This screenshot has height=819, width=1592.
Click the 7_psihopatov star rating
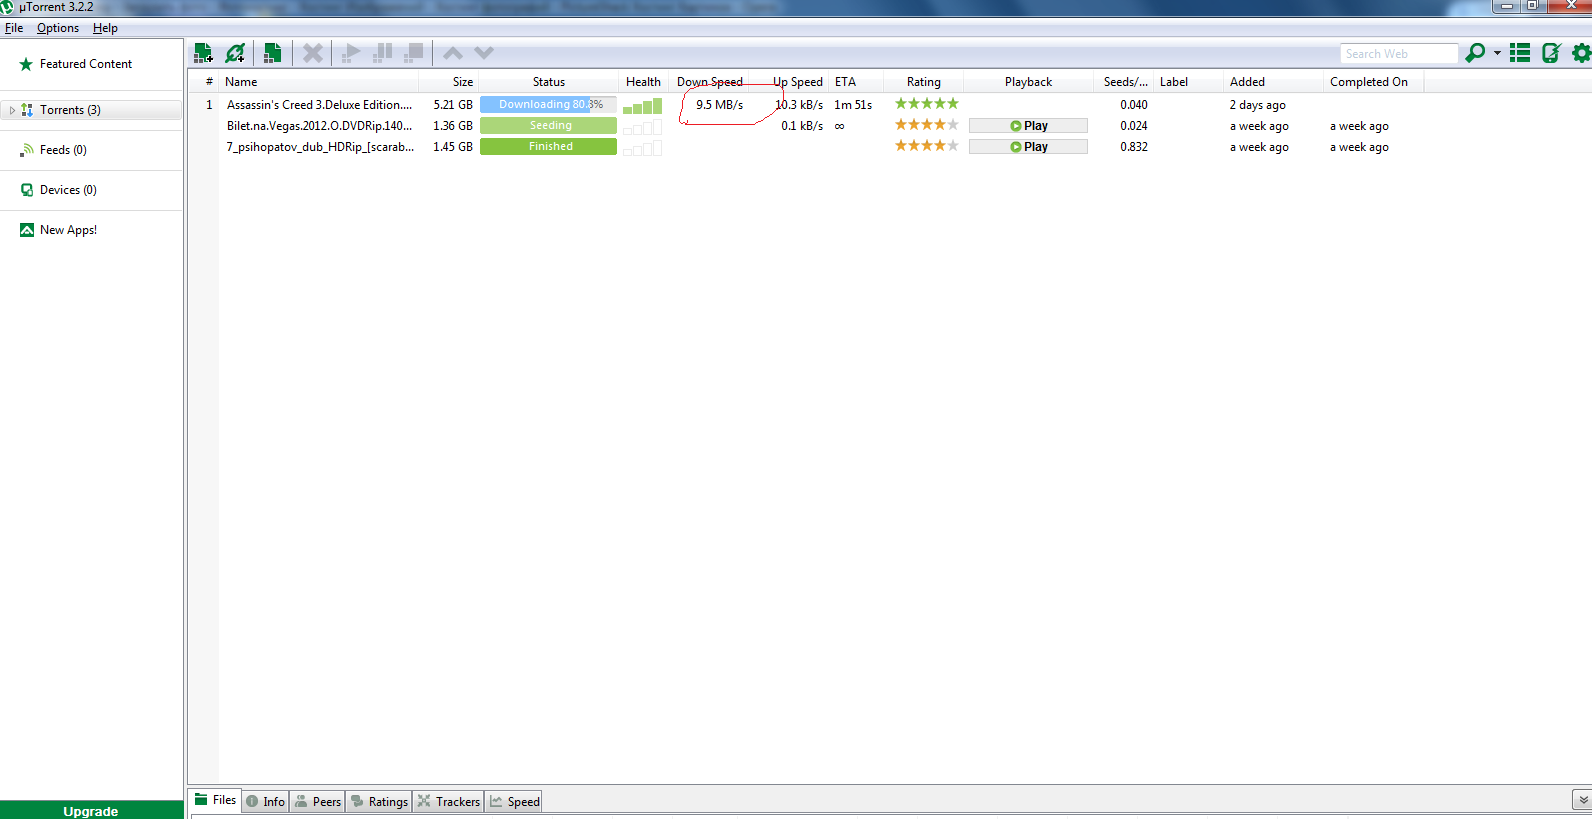(927, 145)
